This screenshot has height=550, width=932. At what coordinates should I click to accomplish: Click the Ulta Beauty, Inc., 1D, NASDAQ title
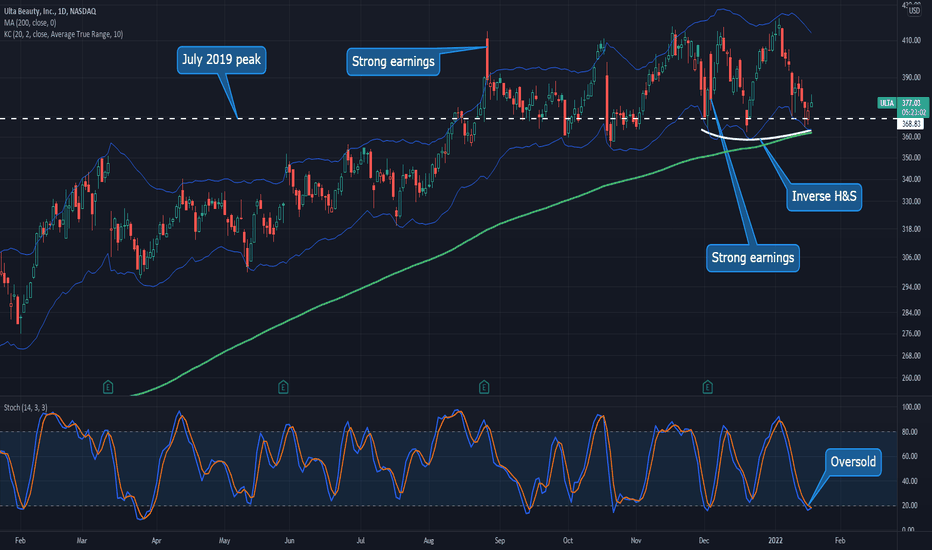pyautogui.click(x=50, y=11)
